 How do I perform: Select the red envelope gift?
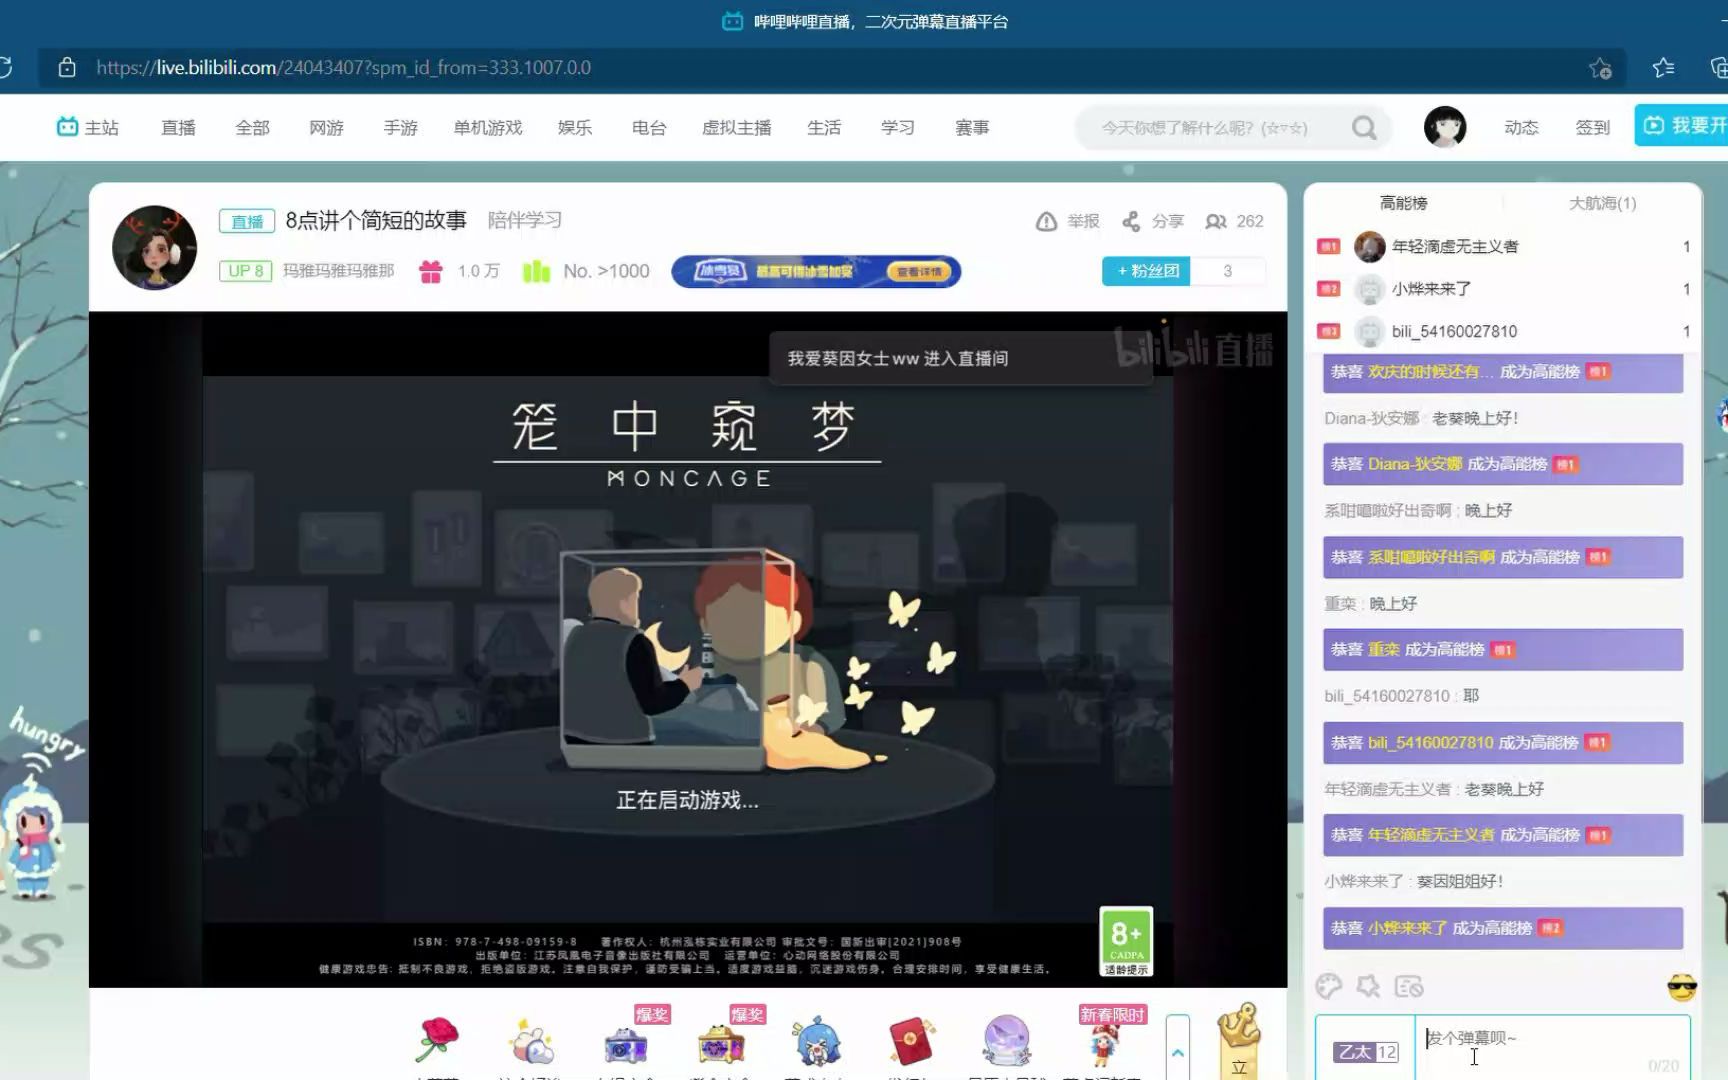(x=911, y=1041)
